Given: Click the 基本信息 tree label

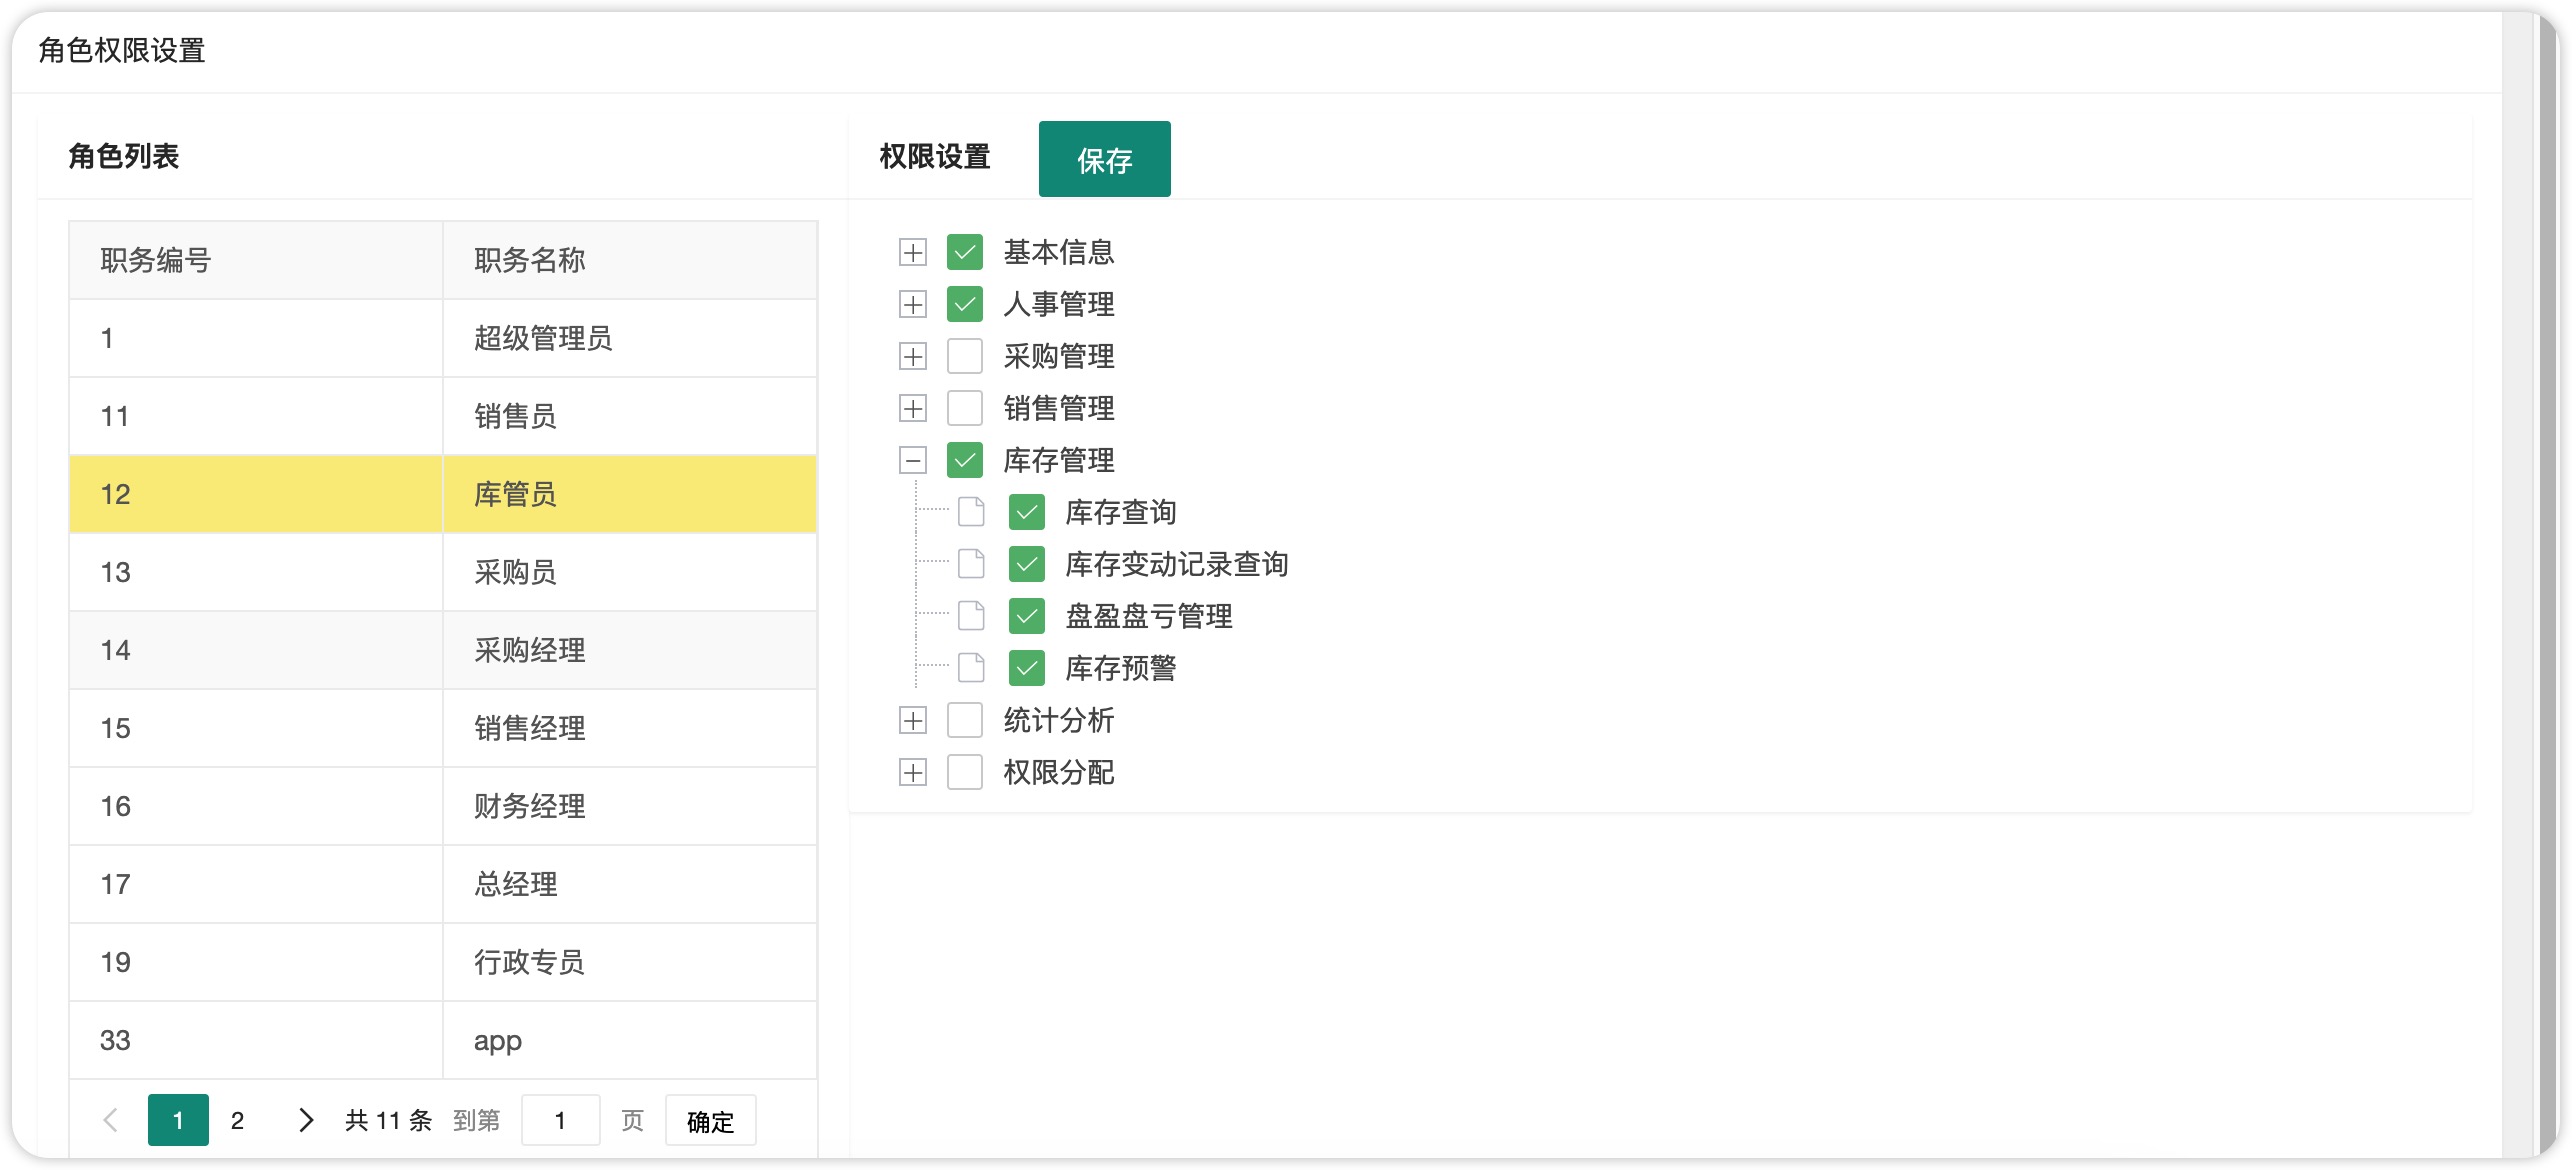Looking at the screenshot, I should [x=1058, y=252].
